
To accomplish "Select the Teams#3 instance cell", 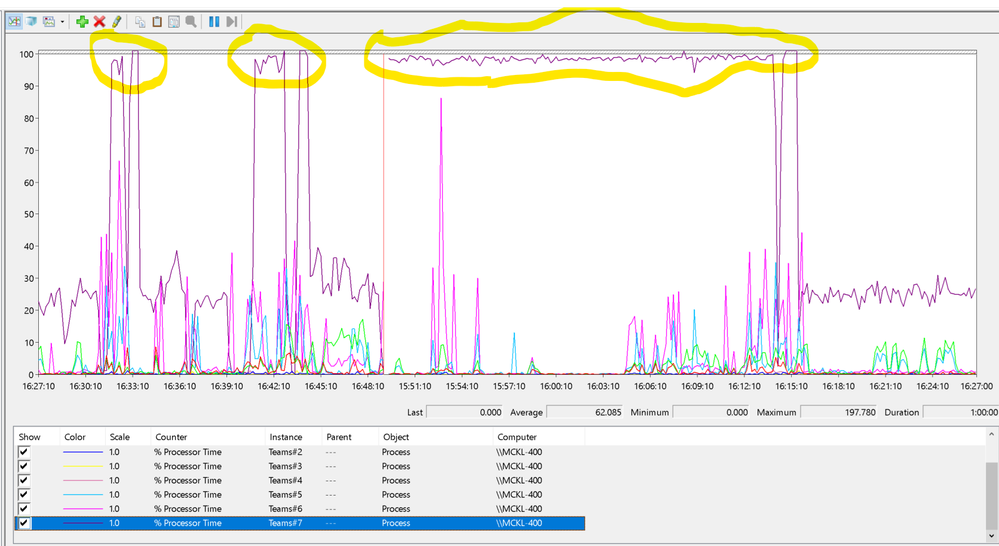I will tap(285, 466).
